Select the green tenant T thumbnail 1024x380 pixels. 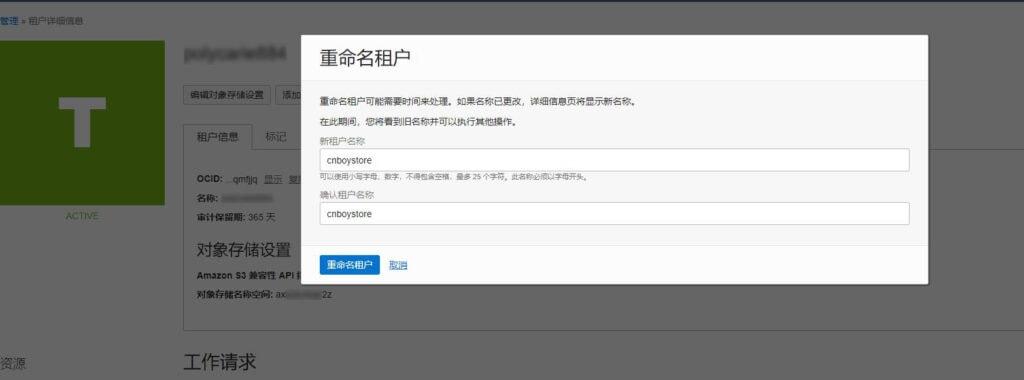pyautogui.click(x=82, y=123)
